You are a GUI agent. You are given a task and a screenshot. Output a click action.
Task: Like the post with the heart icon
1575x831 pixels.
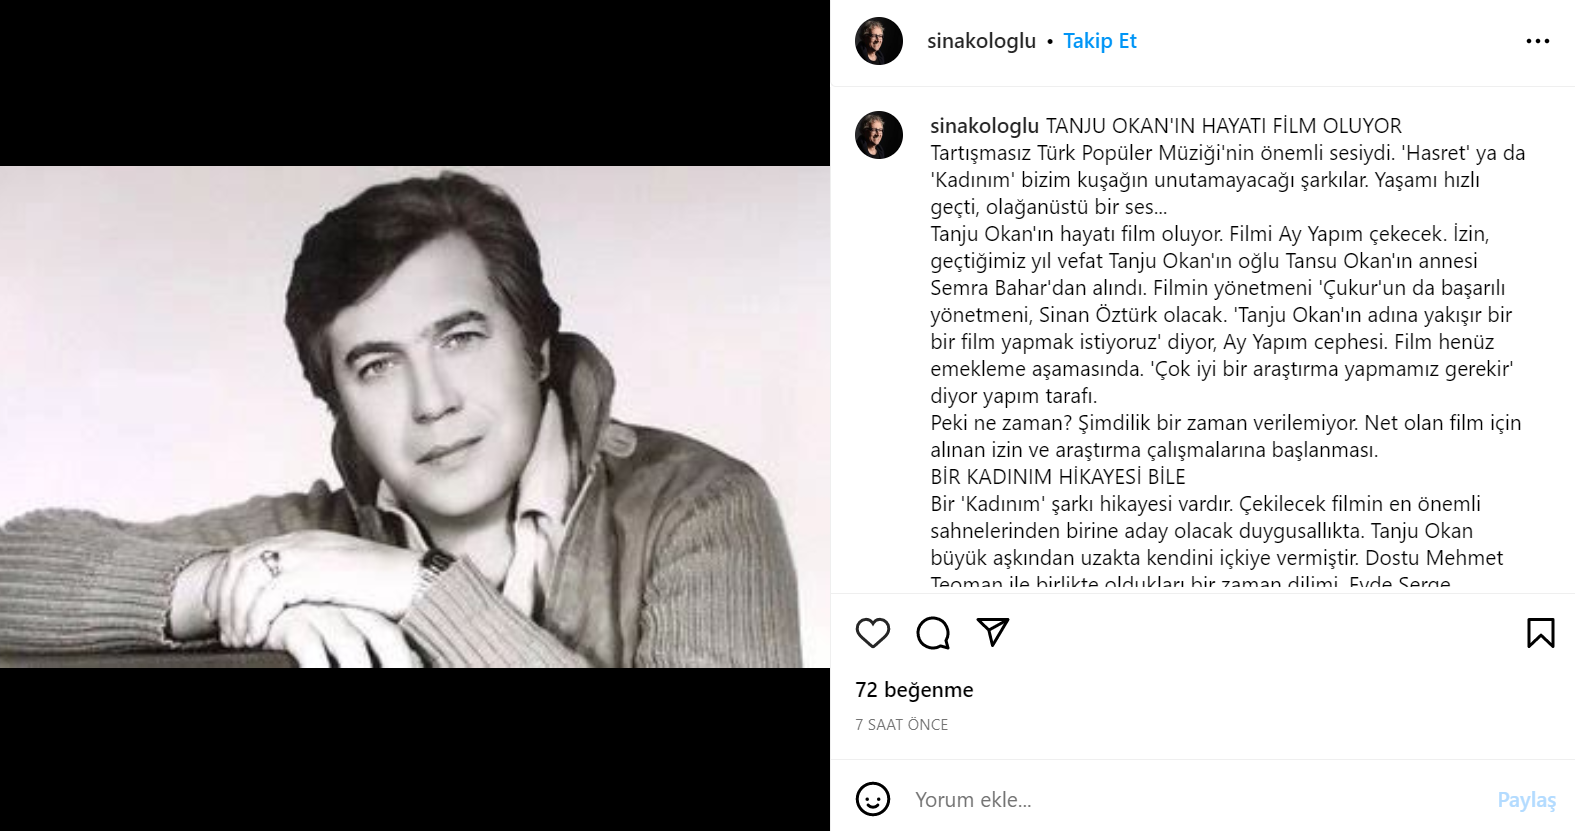point(873,633)
